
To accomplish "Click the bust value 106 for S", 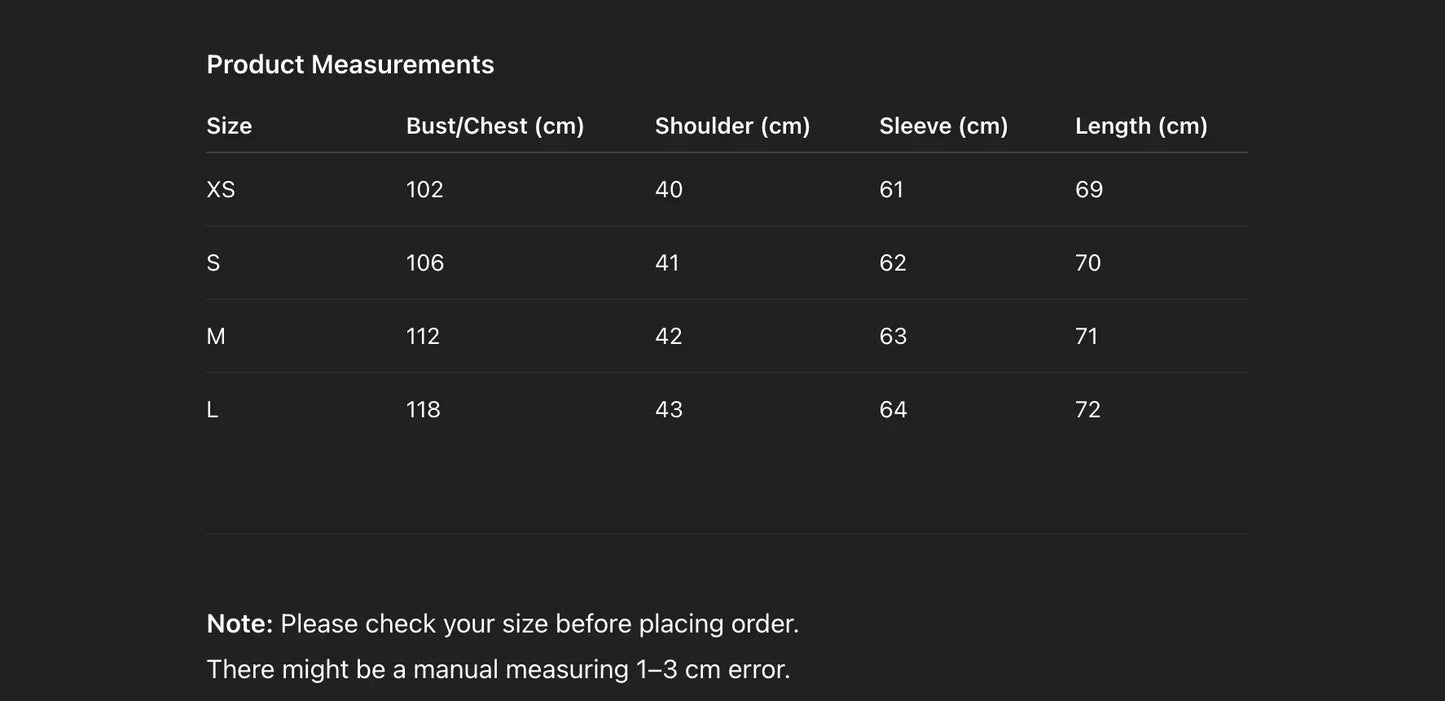I will pyautogui.click(x=425, y=263).
